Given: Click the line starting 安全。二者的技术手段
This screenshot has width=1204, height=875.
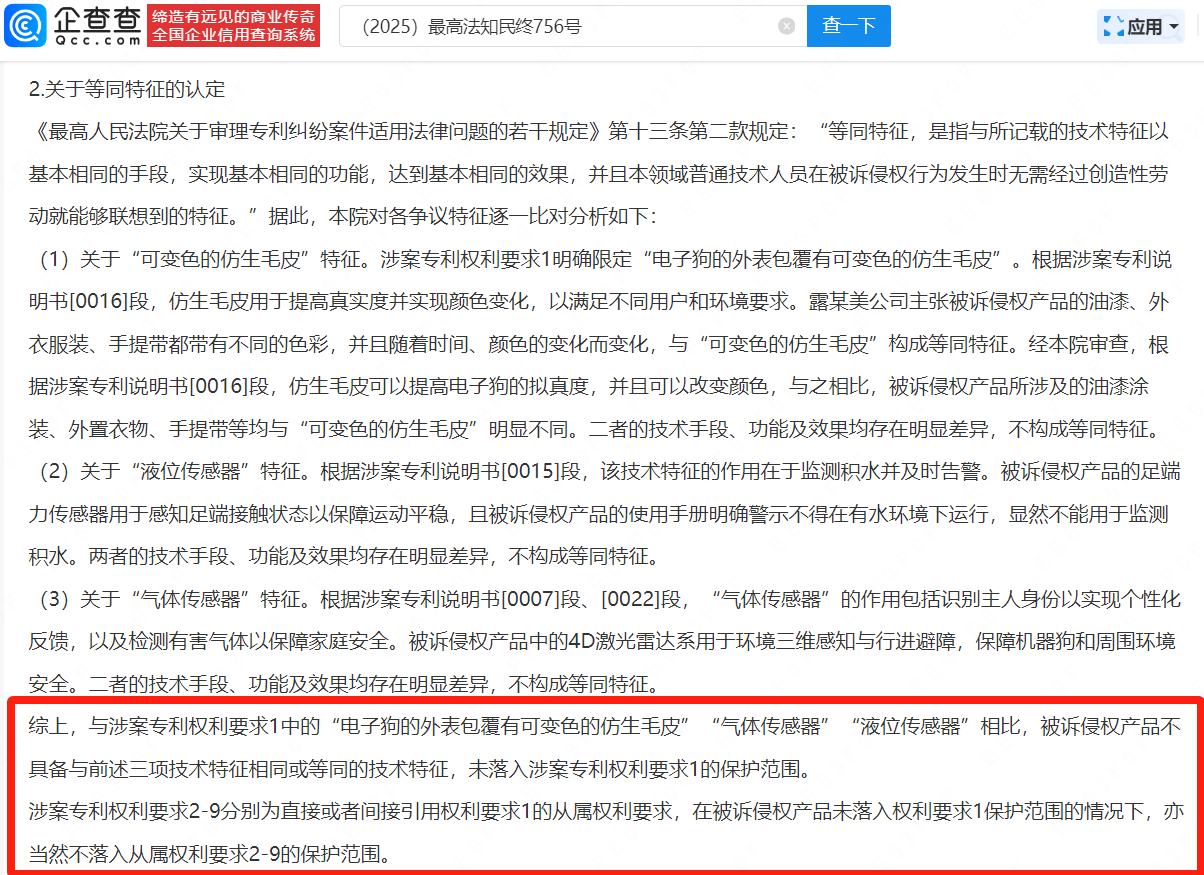Looking at the screenshot, I should 343,684.
